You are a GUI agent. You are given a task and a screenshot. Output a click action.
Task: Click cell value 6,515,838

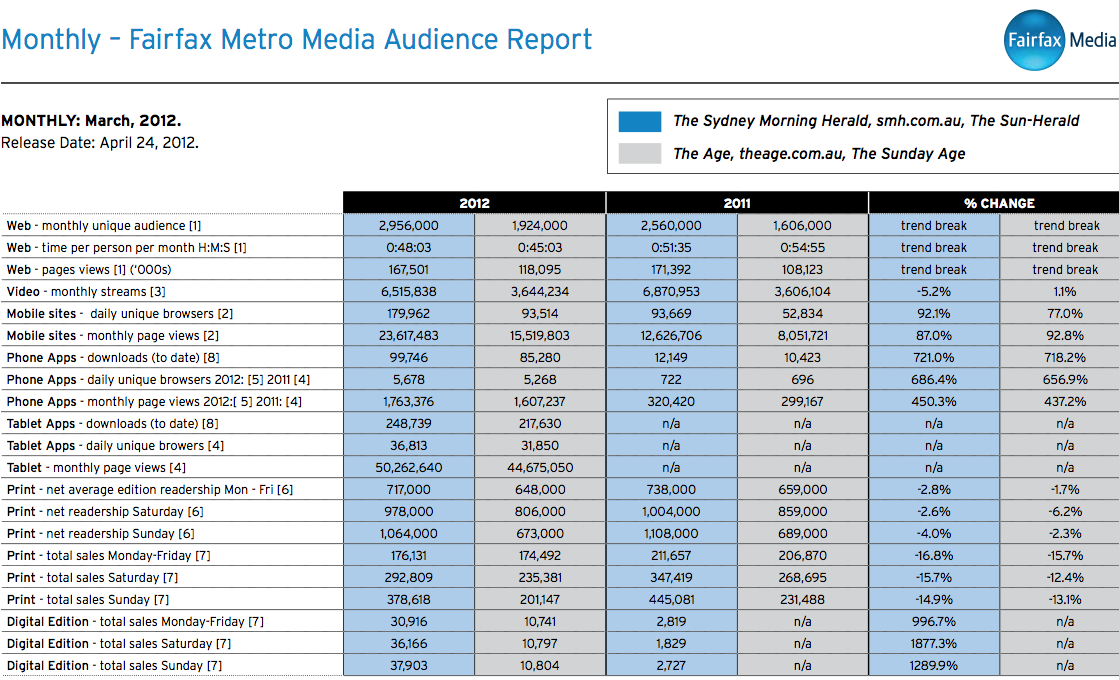click(409, 292)
